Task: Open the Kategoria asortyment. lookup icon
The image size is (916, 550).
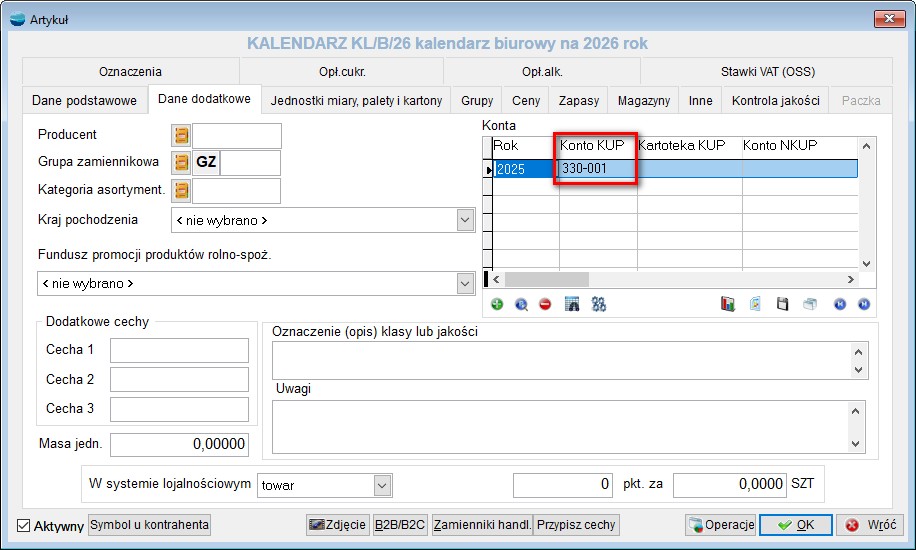Action: point(181,190)
